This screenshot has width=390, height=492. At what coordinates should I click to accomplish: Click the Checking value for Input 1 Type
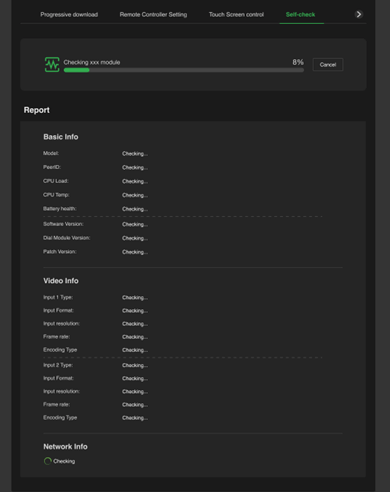pos(135,297)
